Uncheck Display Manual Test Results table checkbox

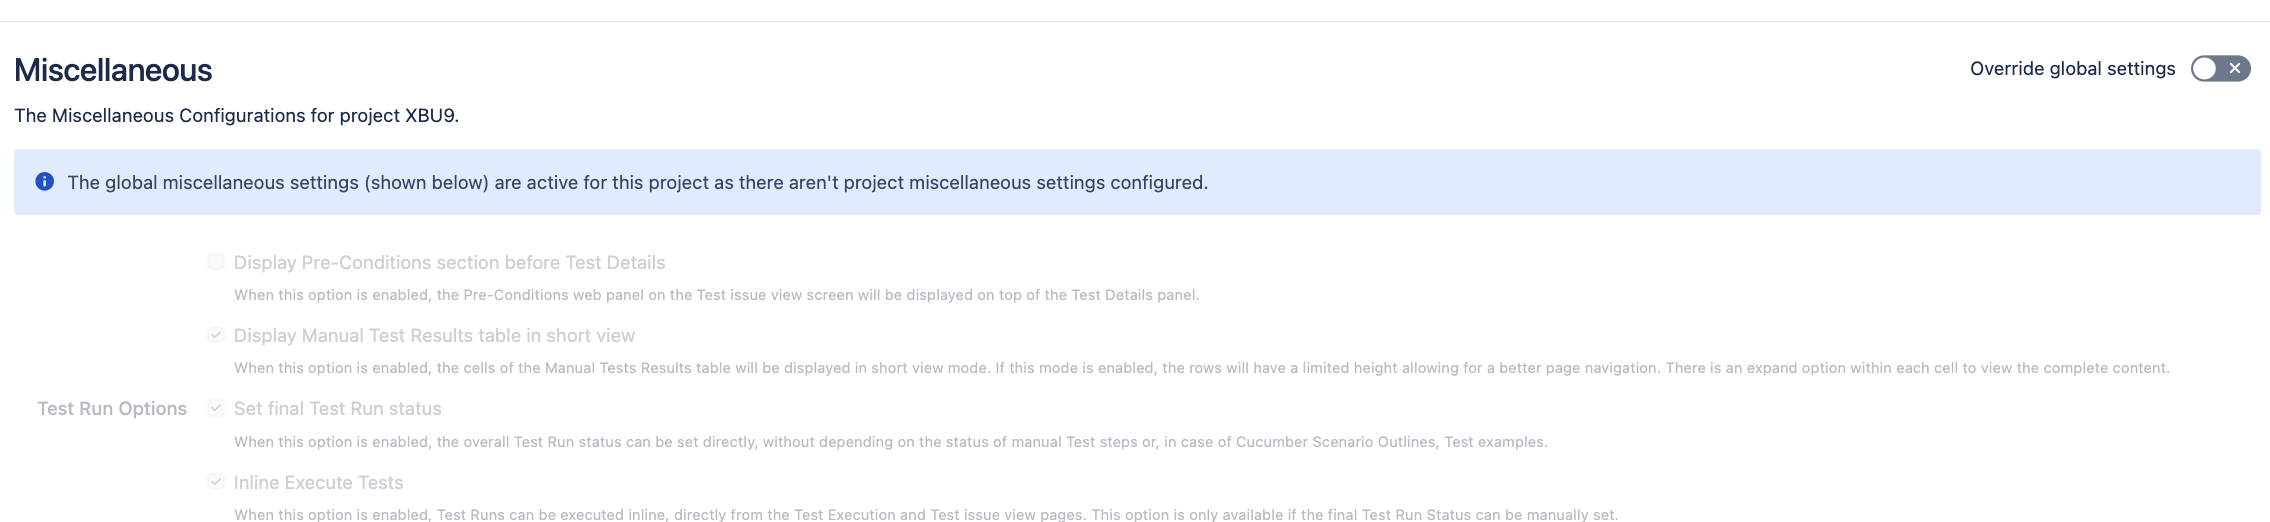pos(216,335)
